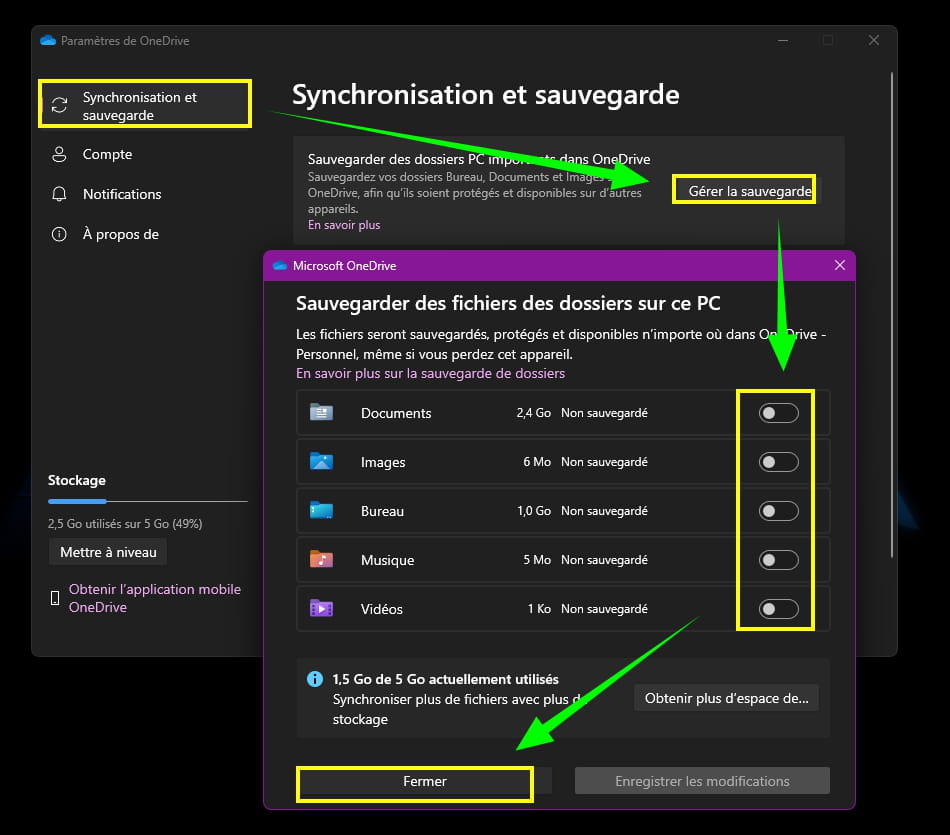Turn on the Musique backup switch
This screenshot has width=950, height=835.
(x=779, y=560)
